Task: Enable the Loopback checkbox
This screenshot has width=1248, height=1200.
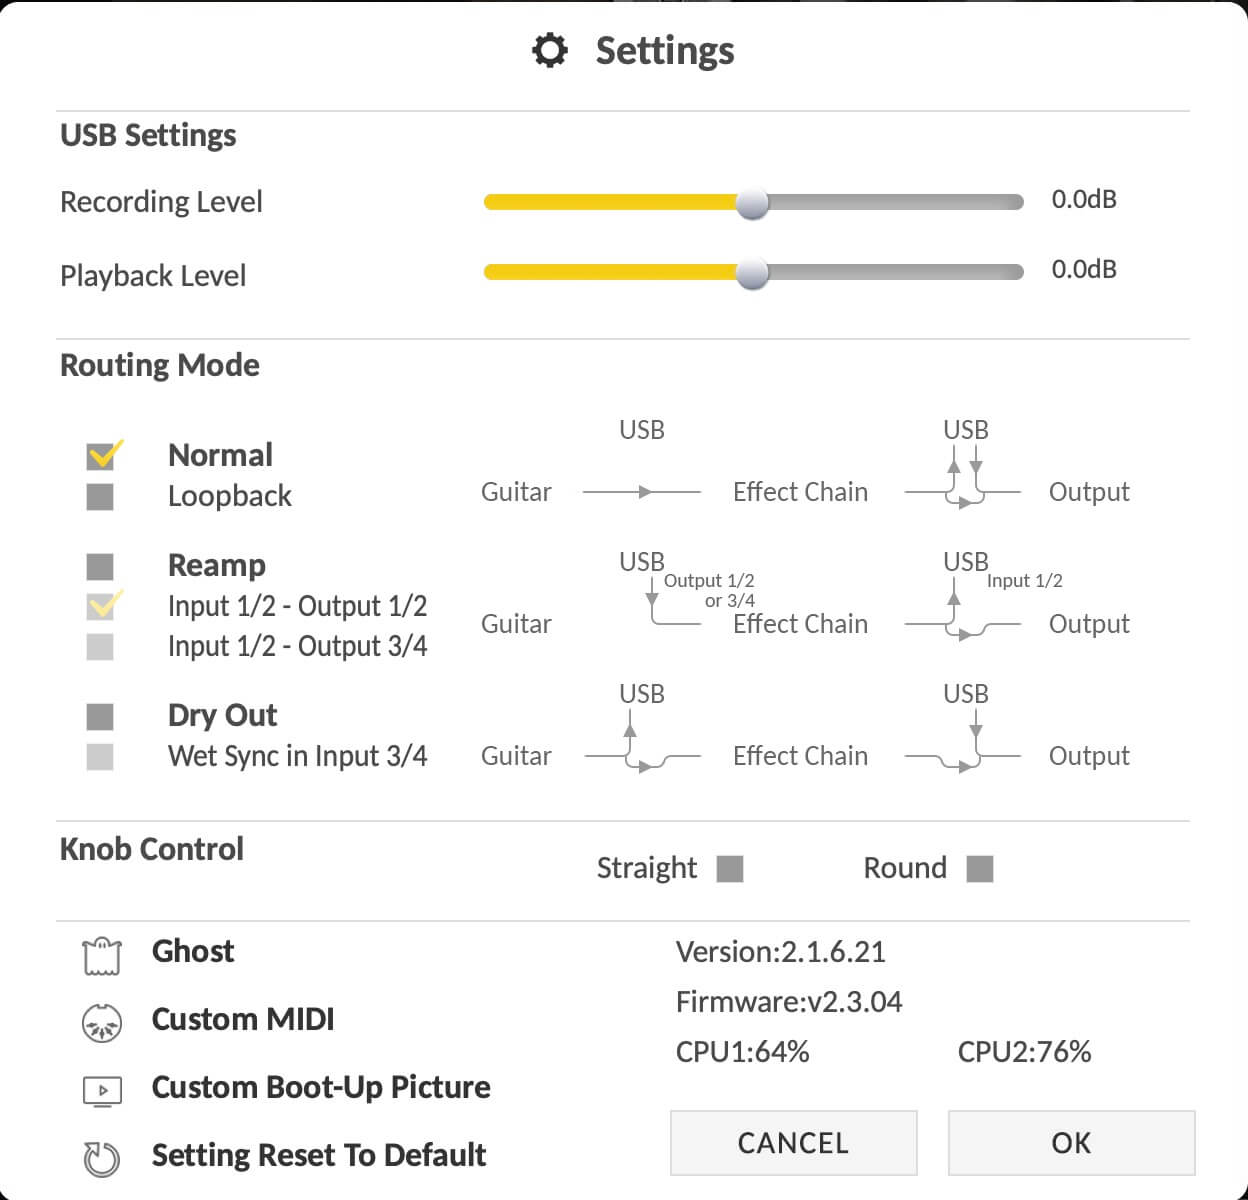Action: tap(100, 496)
